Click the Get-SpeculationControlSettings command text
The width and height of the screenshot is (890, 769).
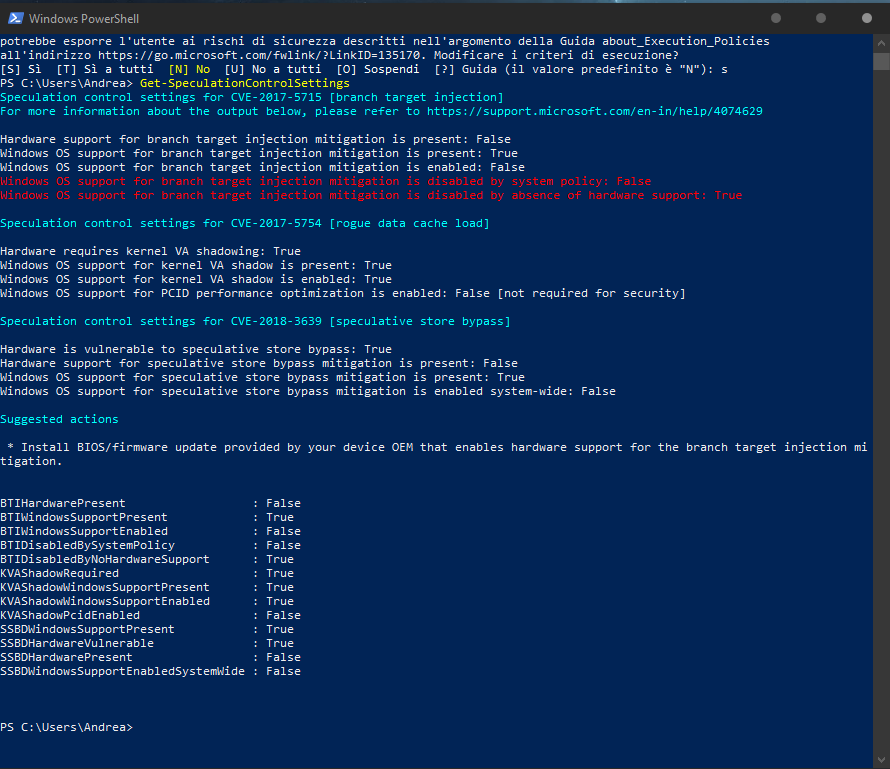click(245, 83)
